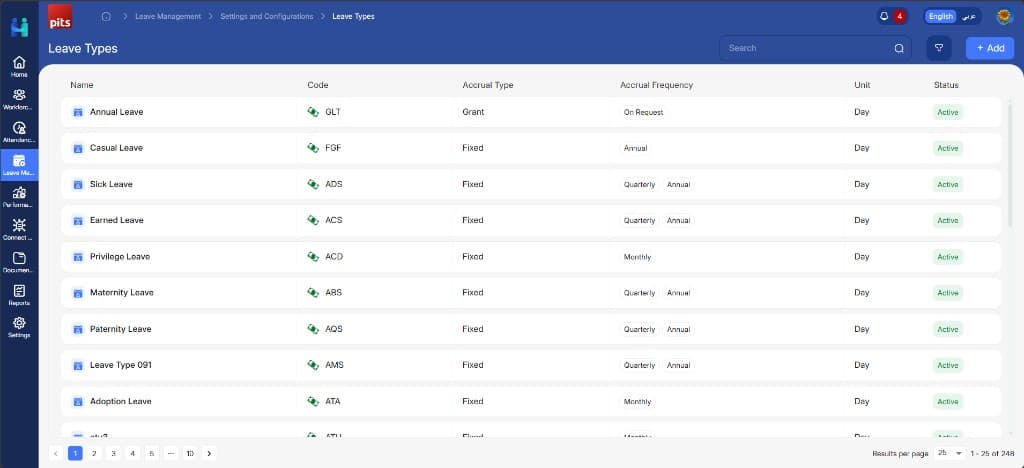Image resolution: width=1024 pixels, height=468 pixels.
Task: Click the Leave Types breadcrumb
Action: (353, 16)
